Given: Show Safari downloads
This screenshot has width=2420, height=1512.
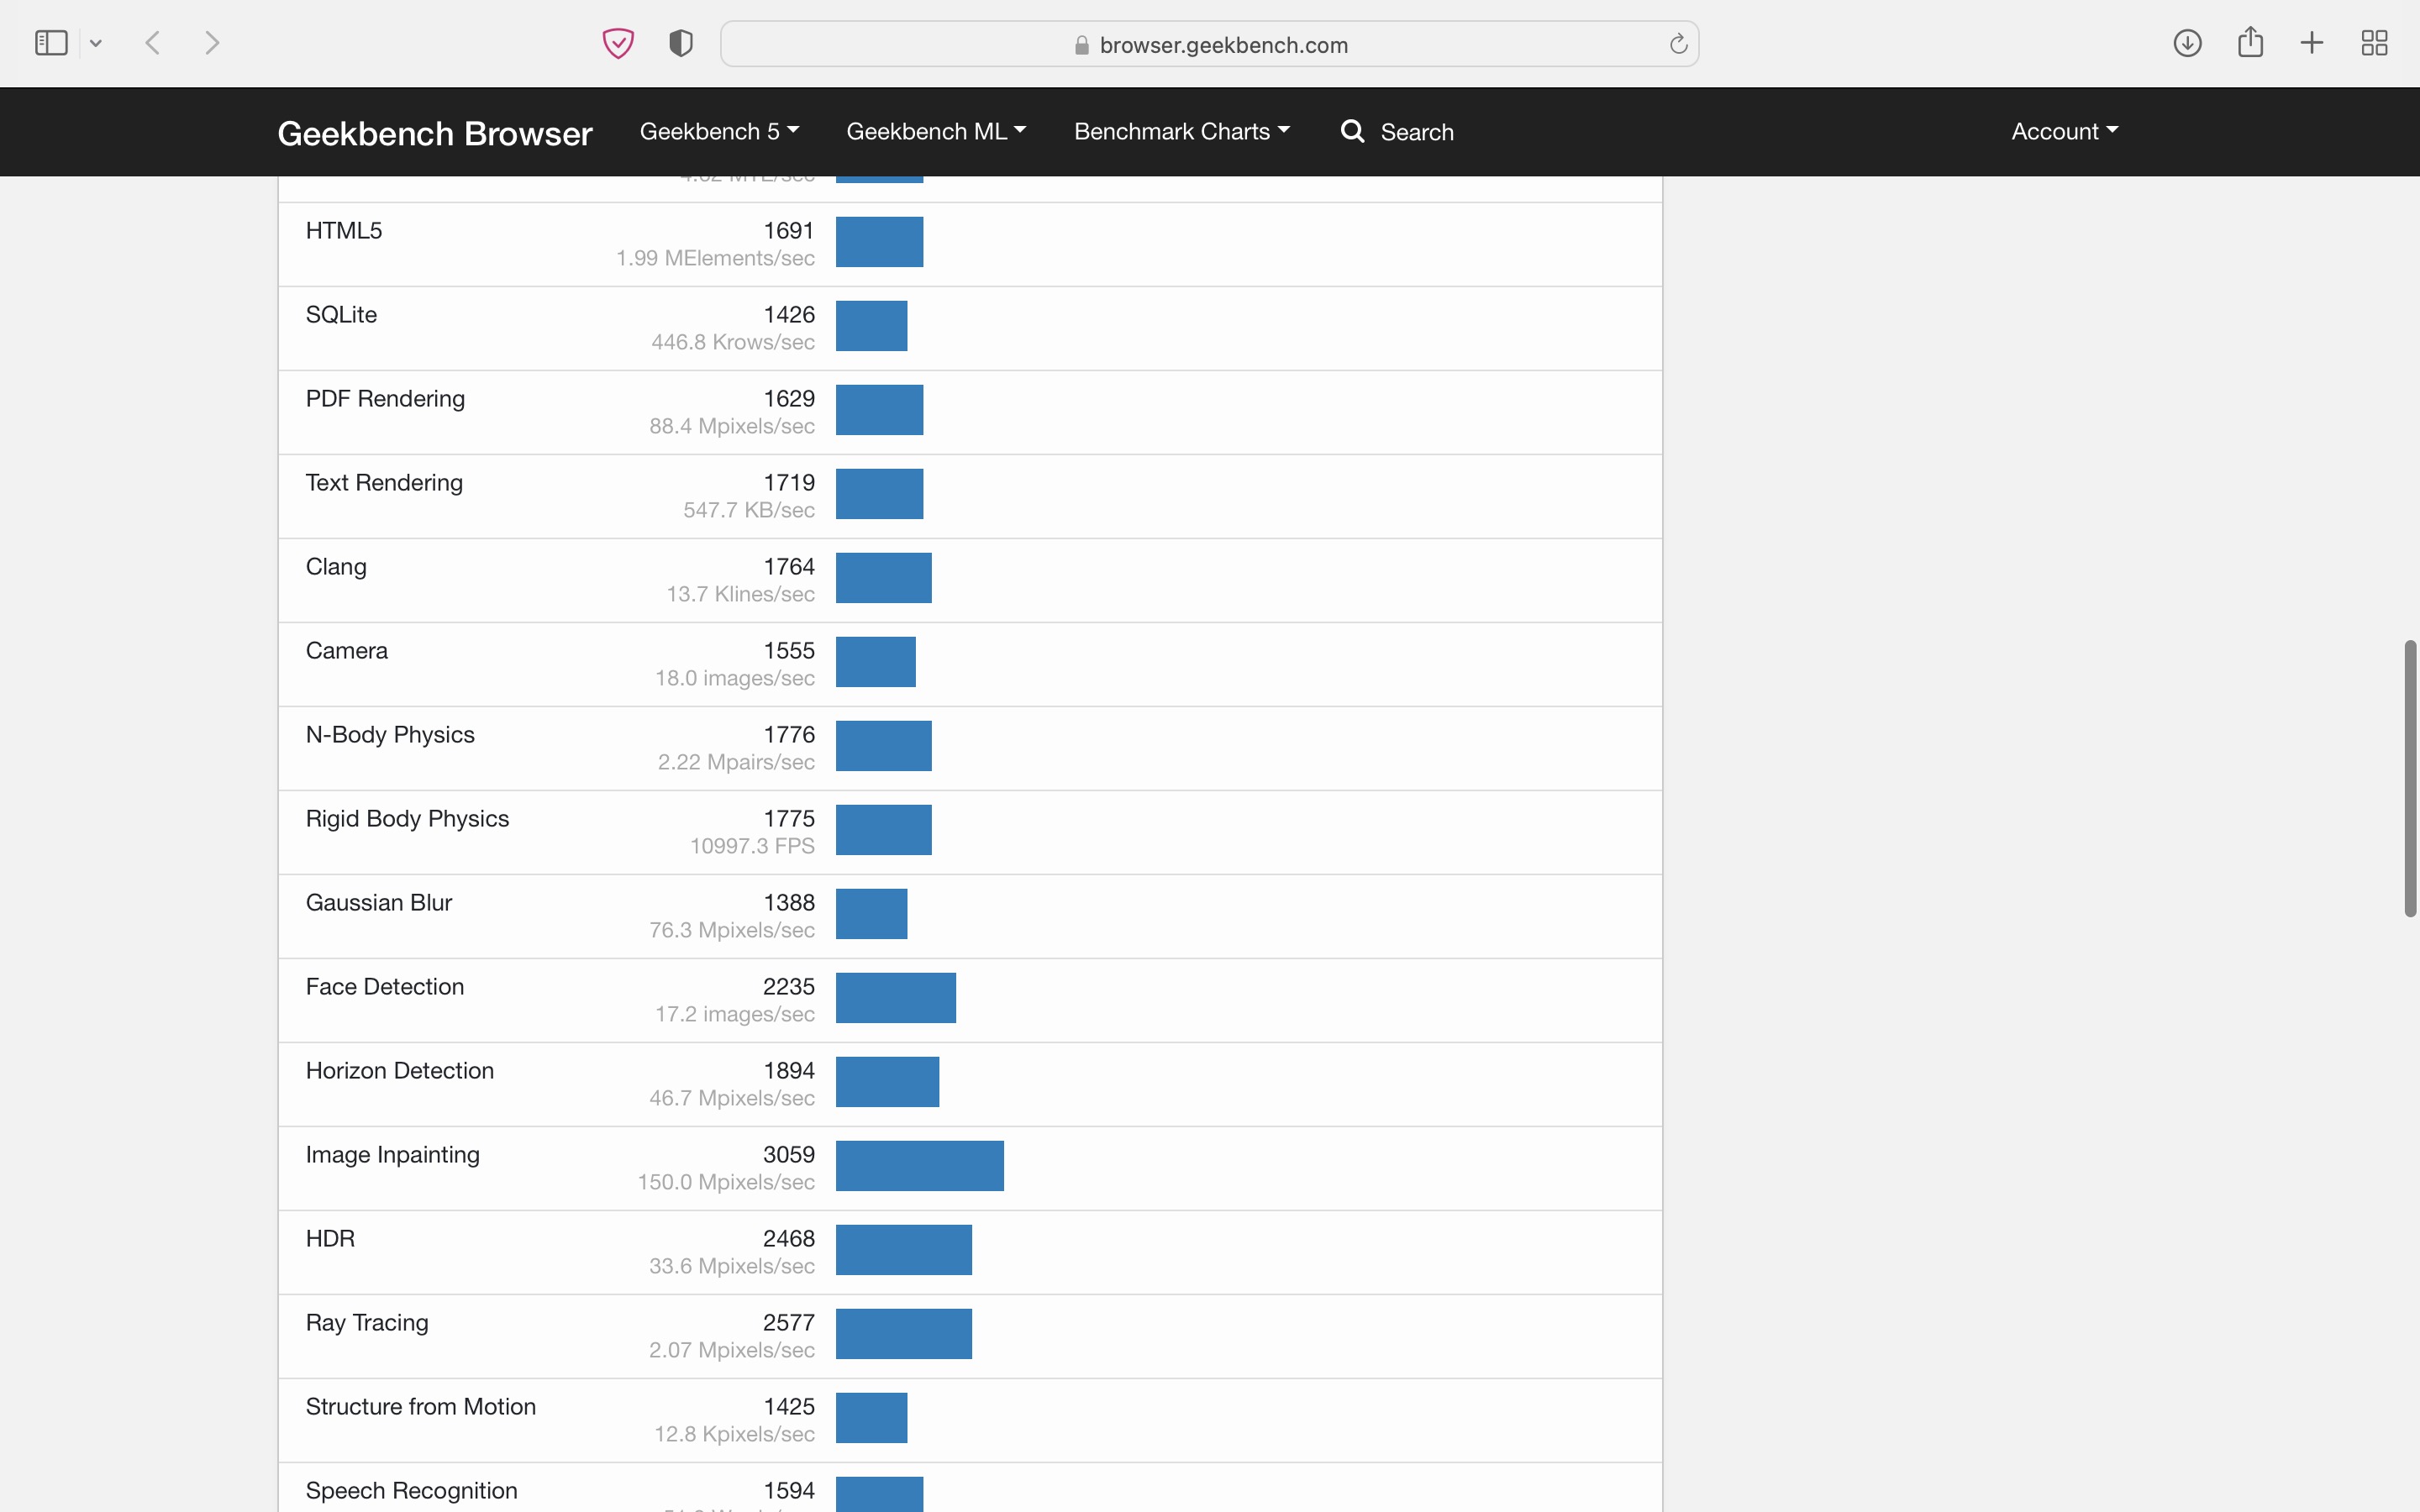Looking at the screenshot, I should point(2187,43).
